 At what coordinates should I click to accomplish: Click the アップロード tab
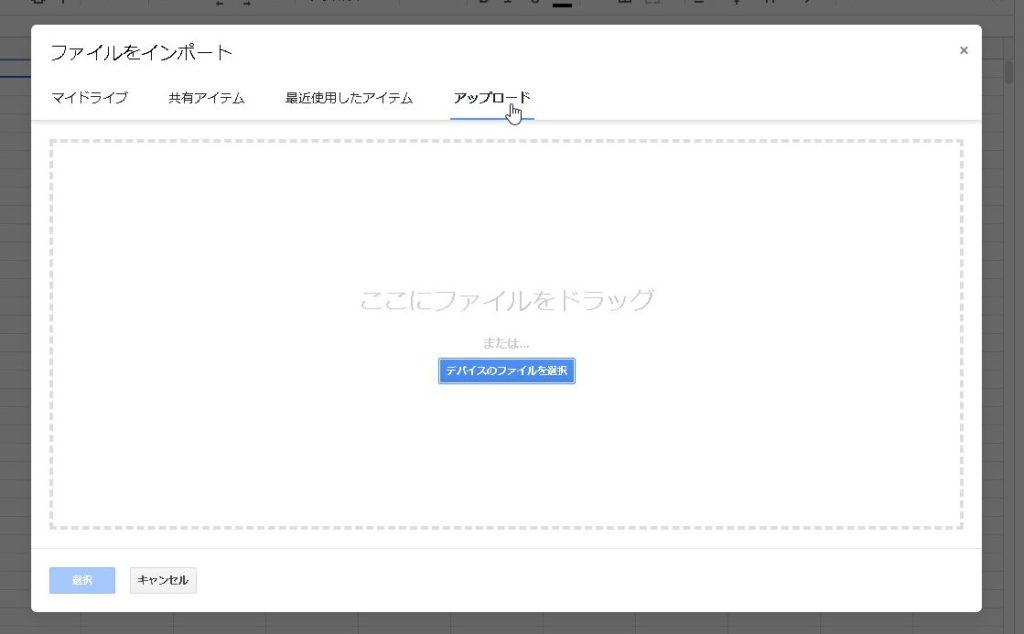pyautogui.click(x=491, y=98)
